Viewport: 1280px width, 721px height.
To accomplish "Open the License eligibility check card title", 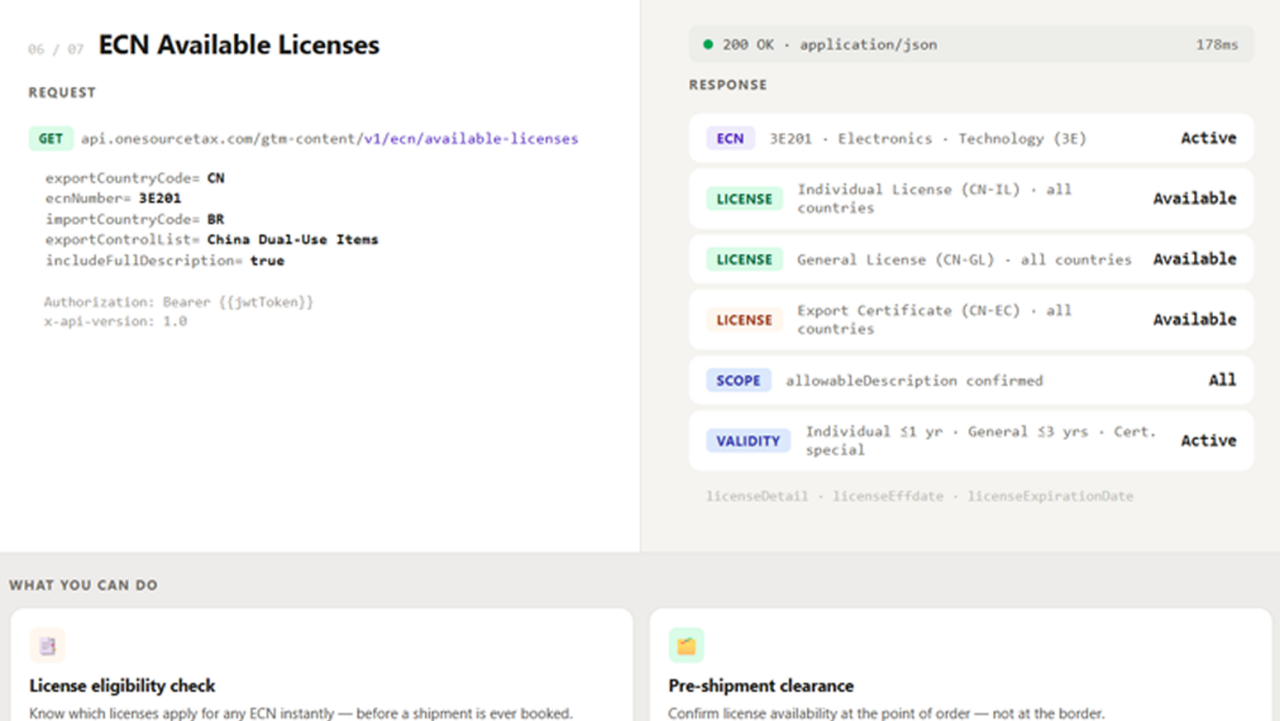I will coord(123,686).
